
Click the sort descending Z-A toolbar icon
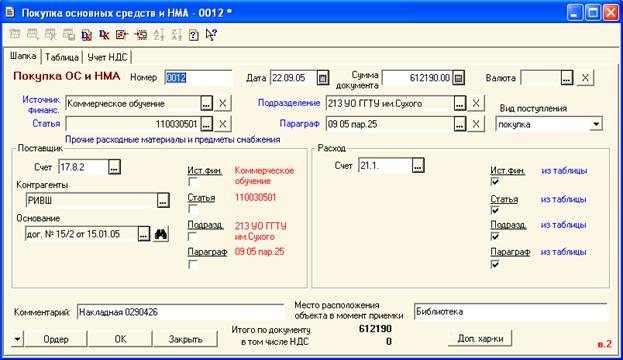coord(176,35)
